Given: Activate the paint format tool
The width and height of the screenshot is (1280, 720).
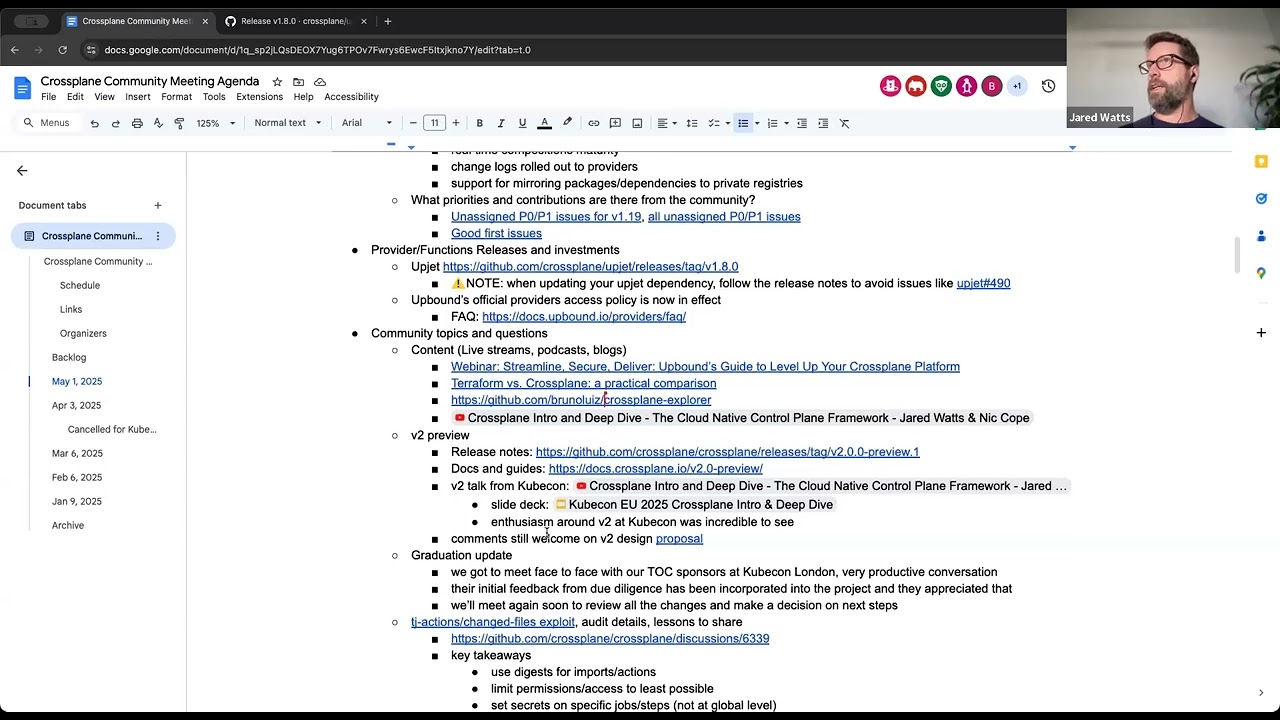Looking at the screenshot, I should [179, 123].
